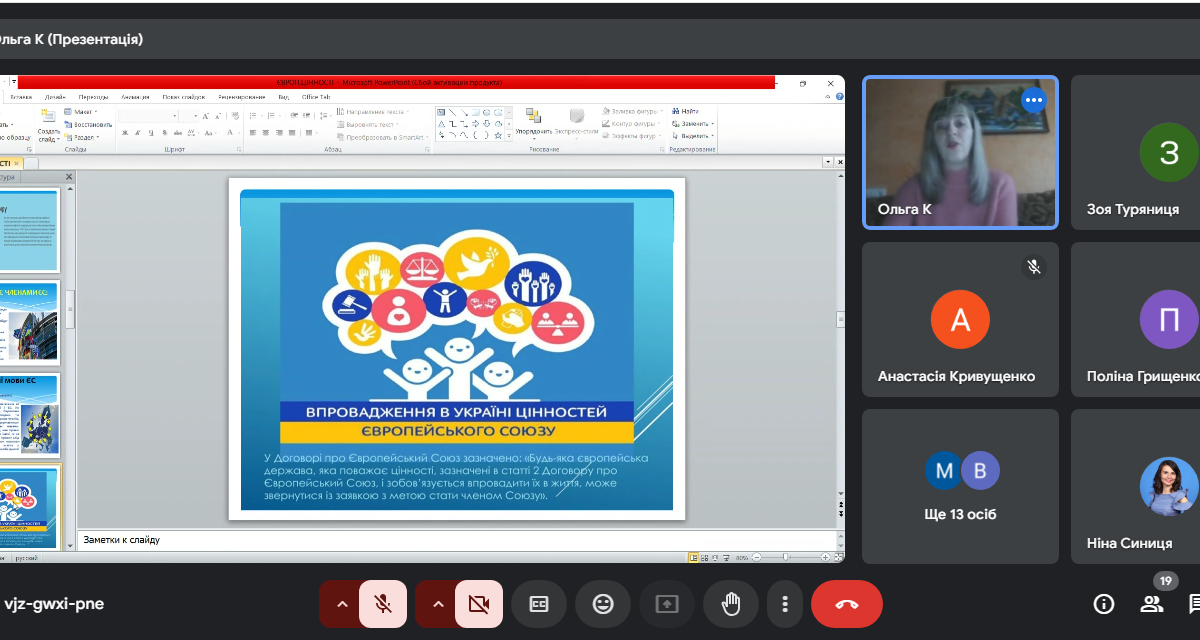Open meeting details info icon

tap(1104, 604)
